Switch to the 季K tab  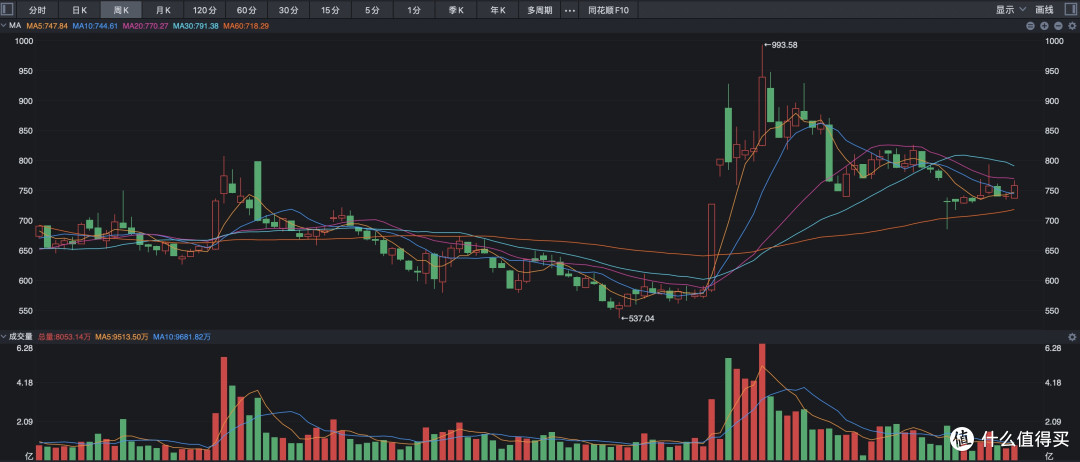pyautogui.click(x=456, y=10)
